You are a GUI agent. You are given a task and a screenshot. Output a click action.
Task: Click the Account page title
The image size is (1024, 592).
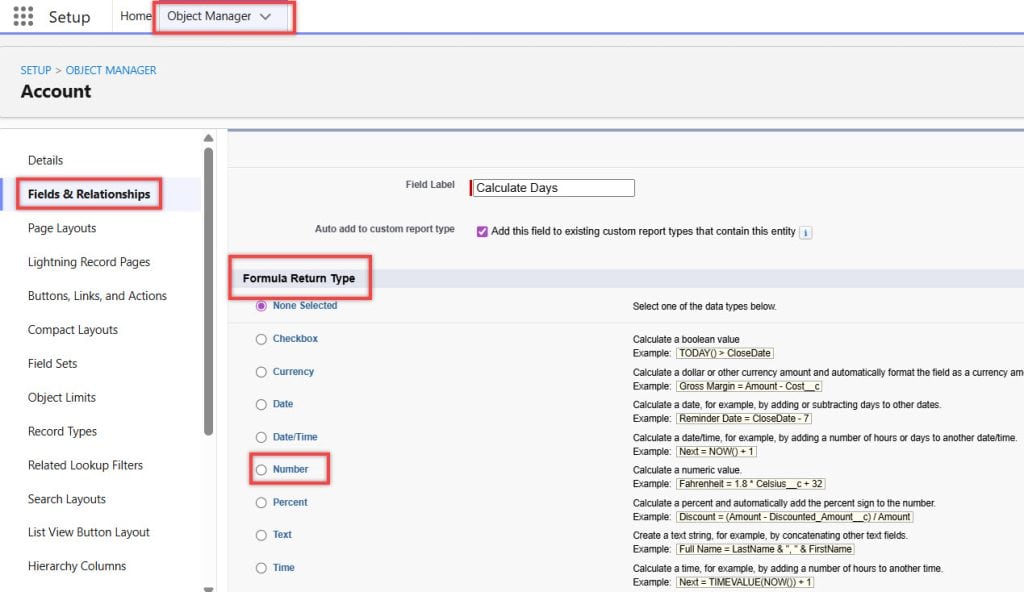pos(56,91)
